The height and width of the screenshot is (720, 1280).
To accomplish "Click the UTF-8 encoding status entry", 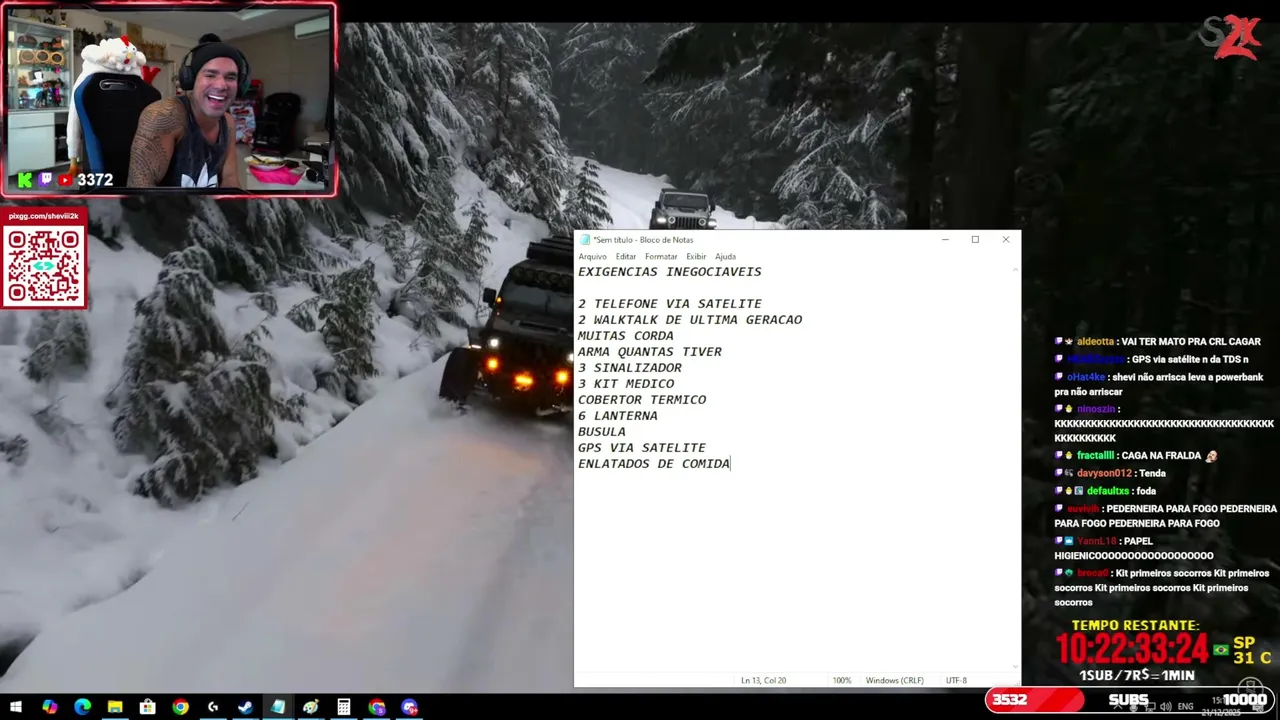I will [x=956, y=681].
